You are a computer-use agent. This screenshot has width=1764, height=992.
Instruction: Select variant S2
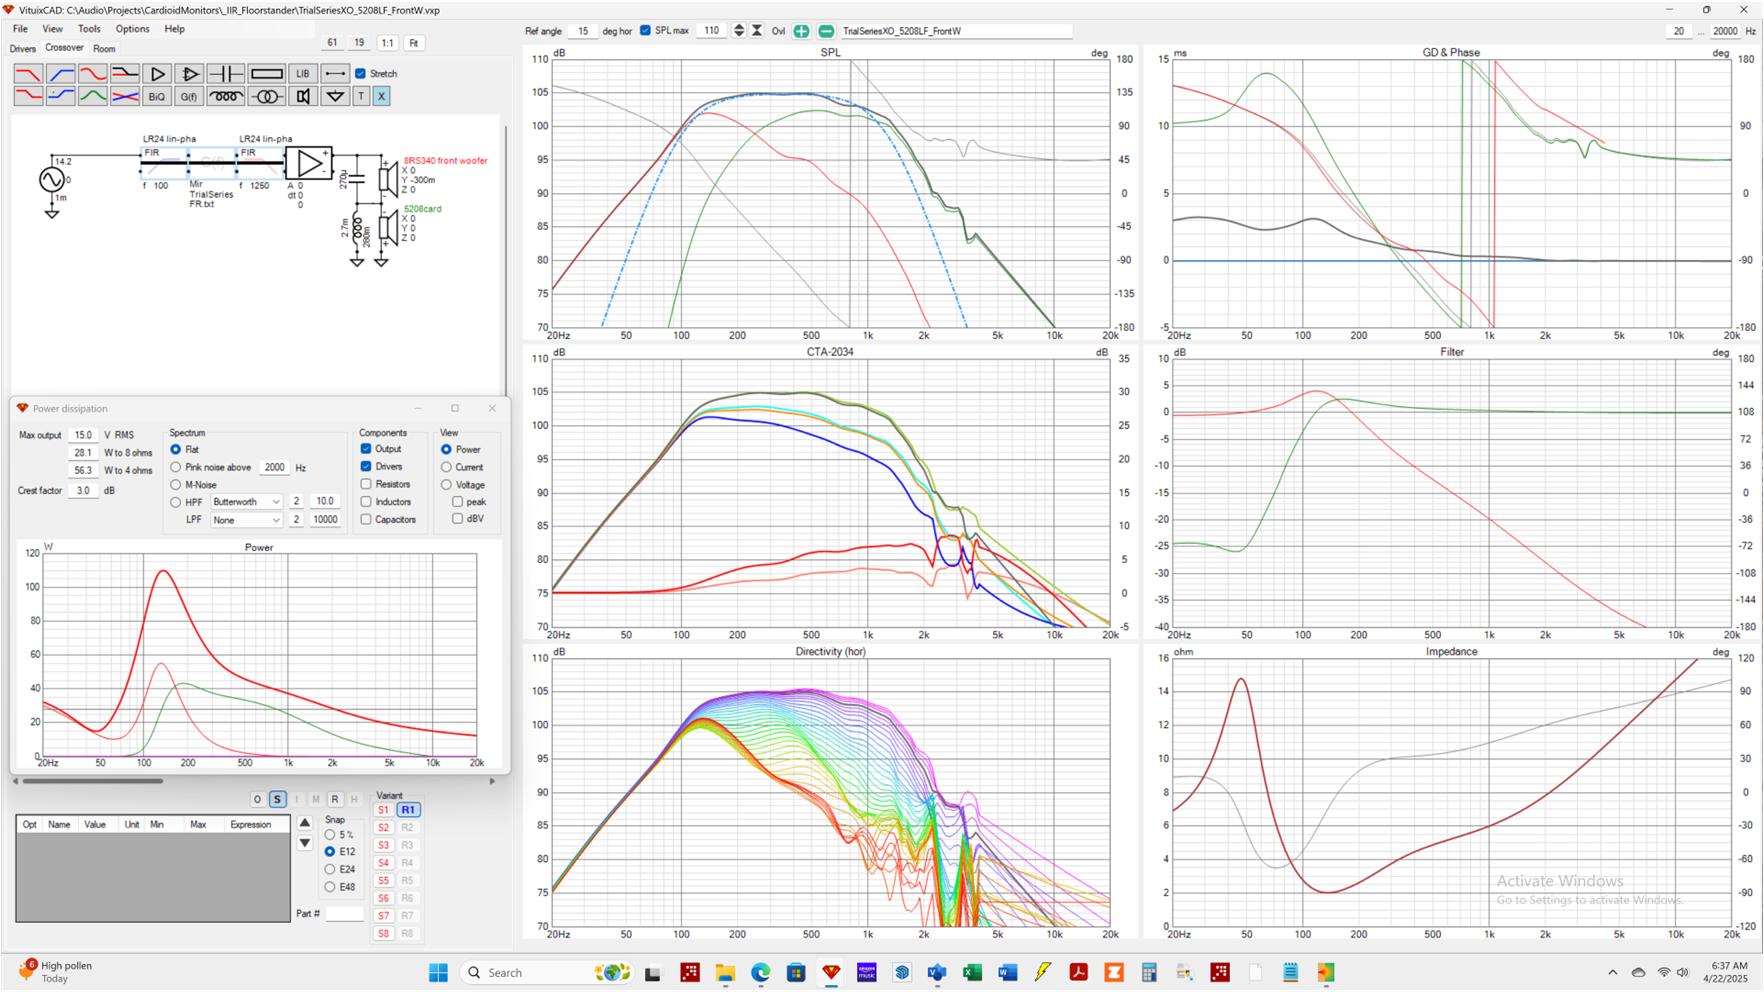click(x=383, y=828)
